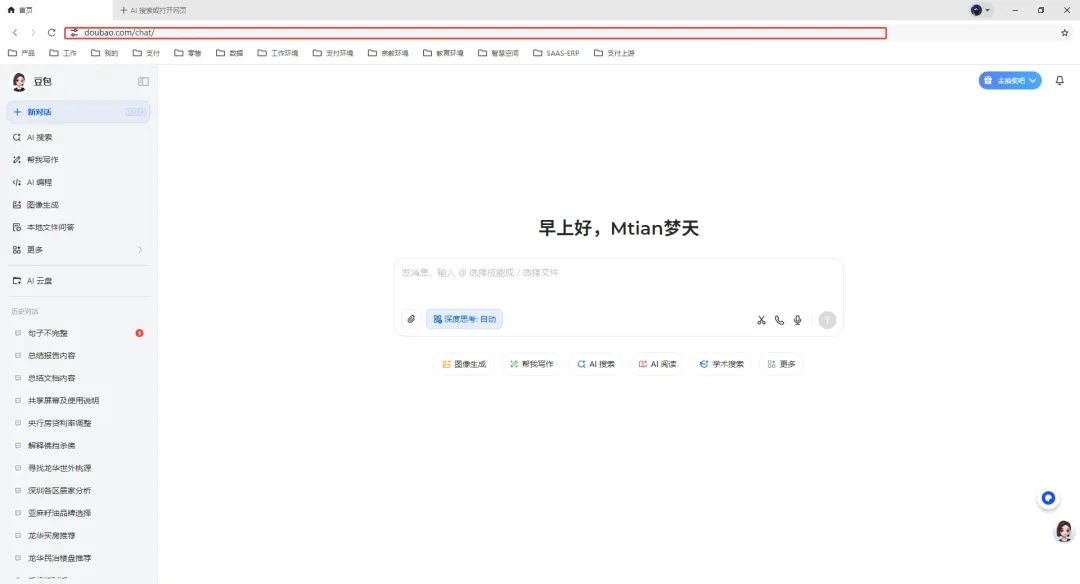Start a voice call with phone icon
The height and width of the screenshot is (584, 1080).
(779, 320)
